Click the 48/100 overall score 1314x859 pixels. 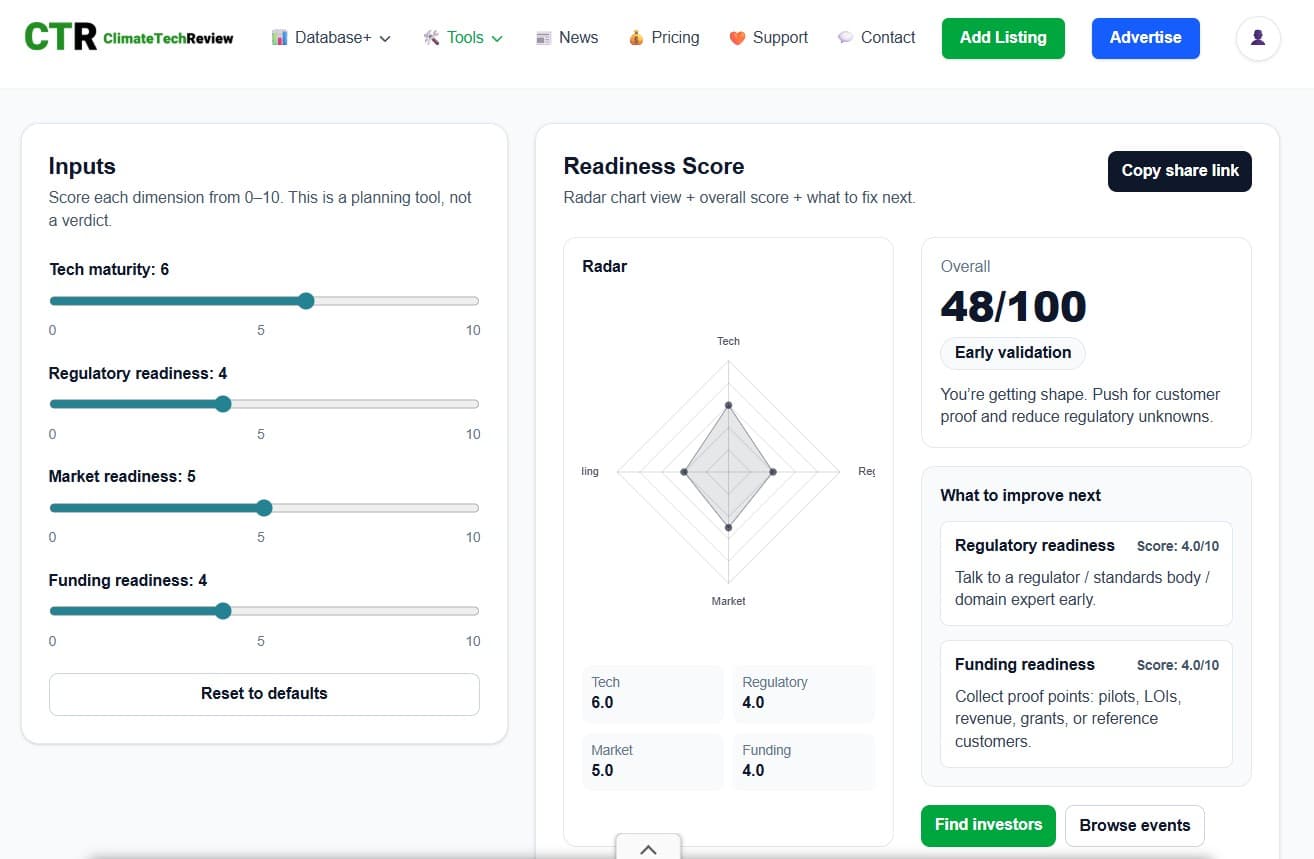1013,307
